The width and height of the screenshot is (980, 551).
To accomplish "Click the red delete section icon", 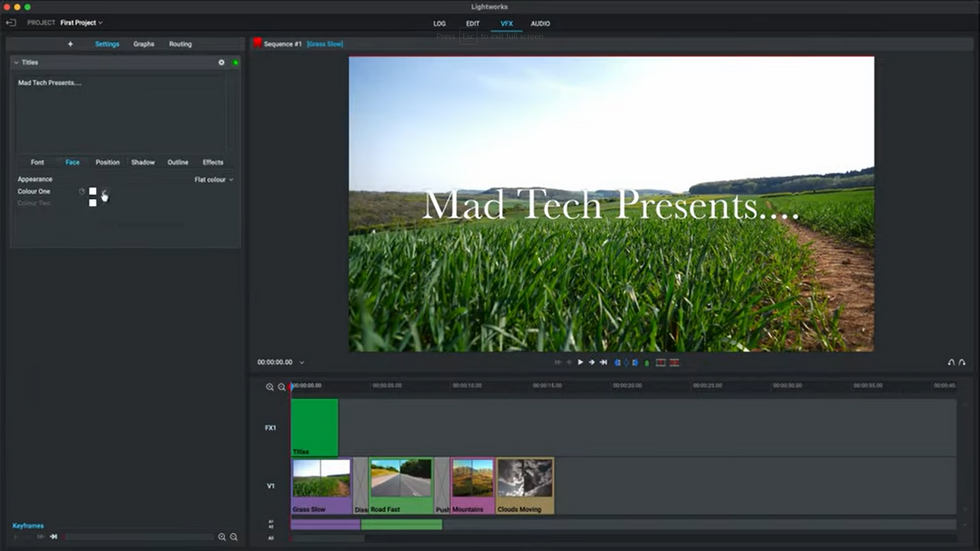I will [x=674, y=362].
